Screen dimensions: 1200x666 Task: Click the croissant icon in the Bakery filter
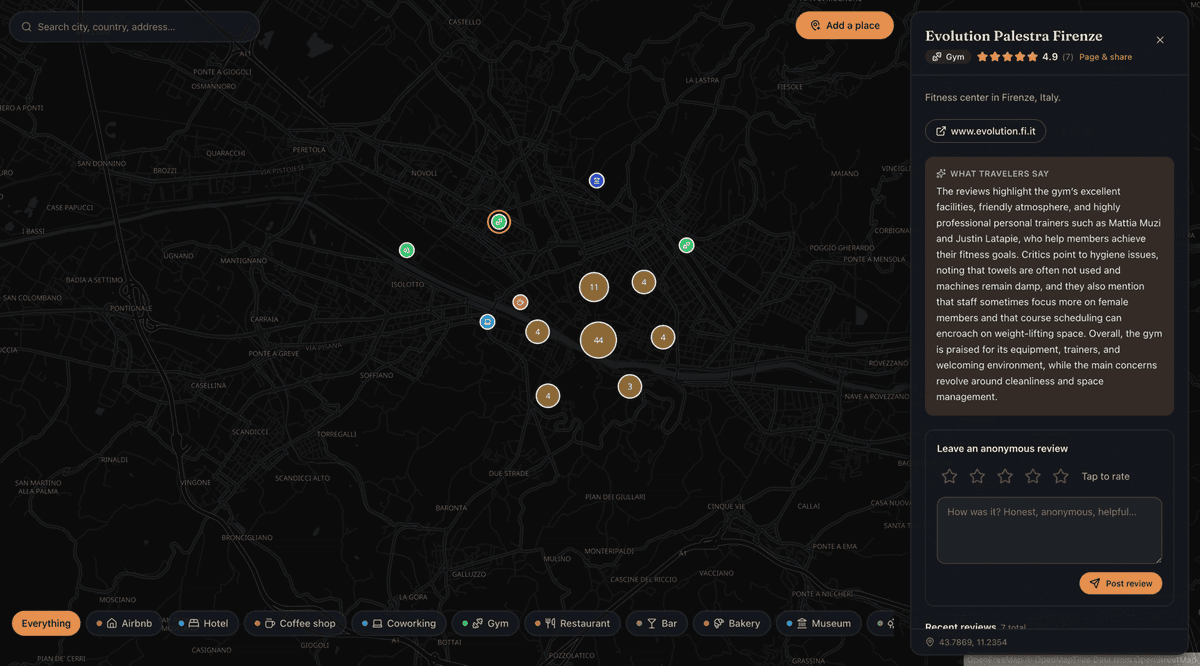719,623
